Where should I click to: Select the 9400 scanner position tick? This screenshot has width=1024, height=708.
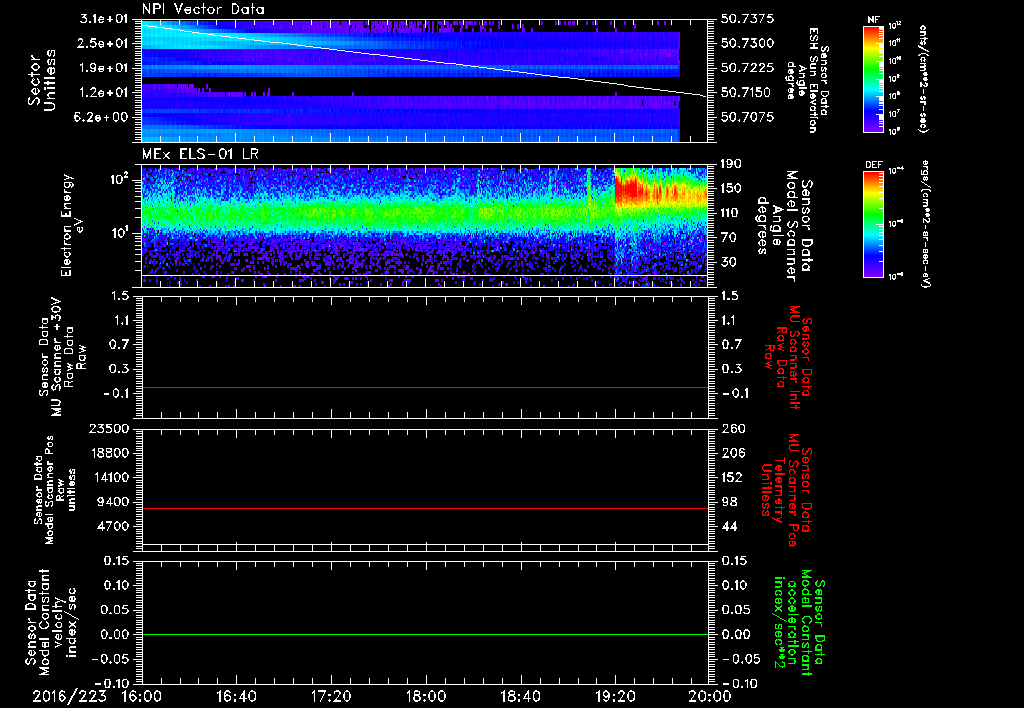pos(115,502)
